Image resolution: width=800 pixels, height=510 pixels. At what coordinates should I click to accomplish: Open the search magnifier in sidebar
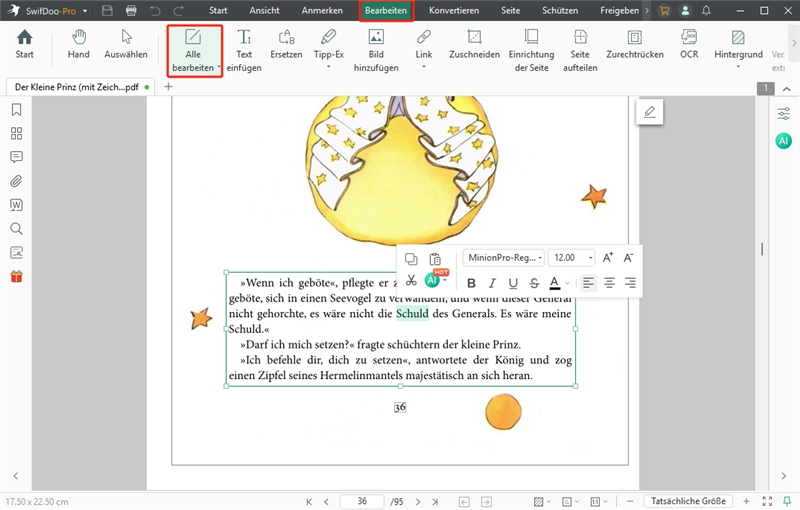point(16,228)
